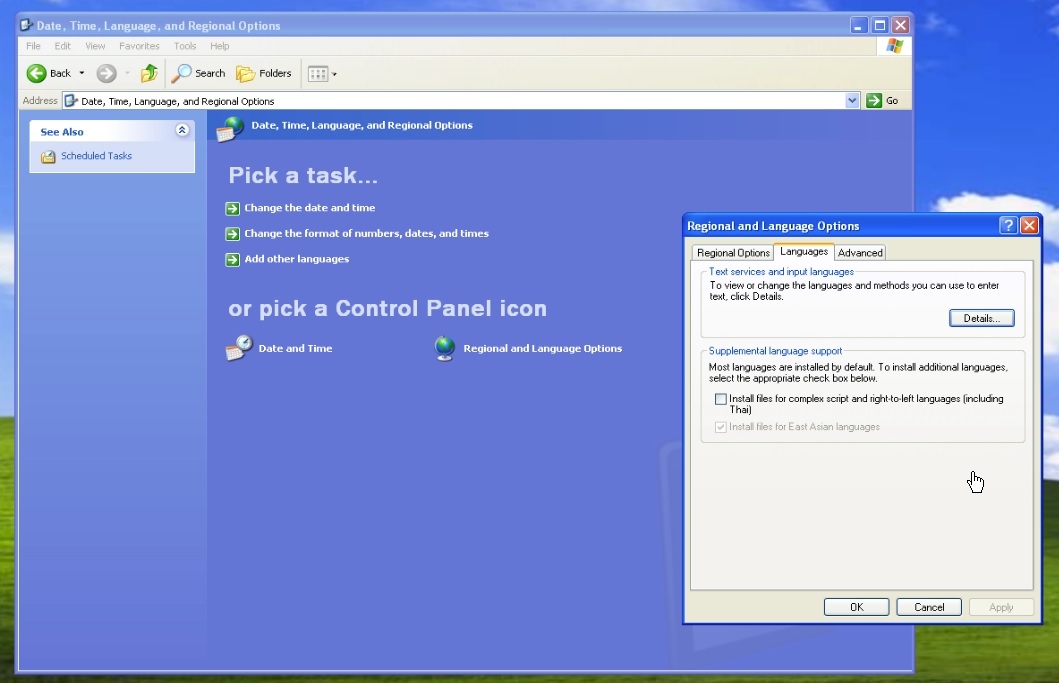1059x683 pixels.
Task: Open the Edit menu
Action: [62, 46]
